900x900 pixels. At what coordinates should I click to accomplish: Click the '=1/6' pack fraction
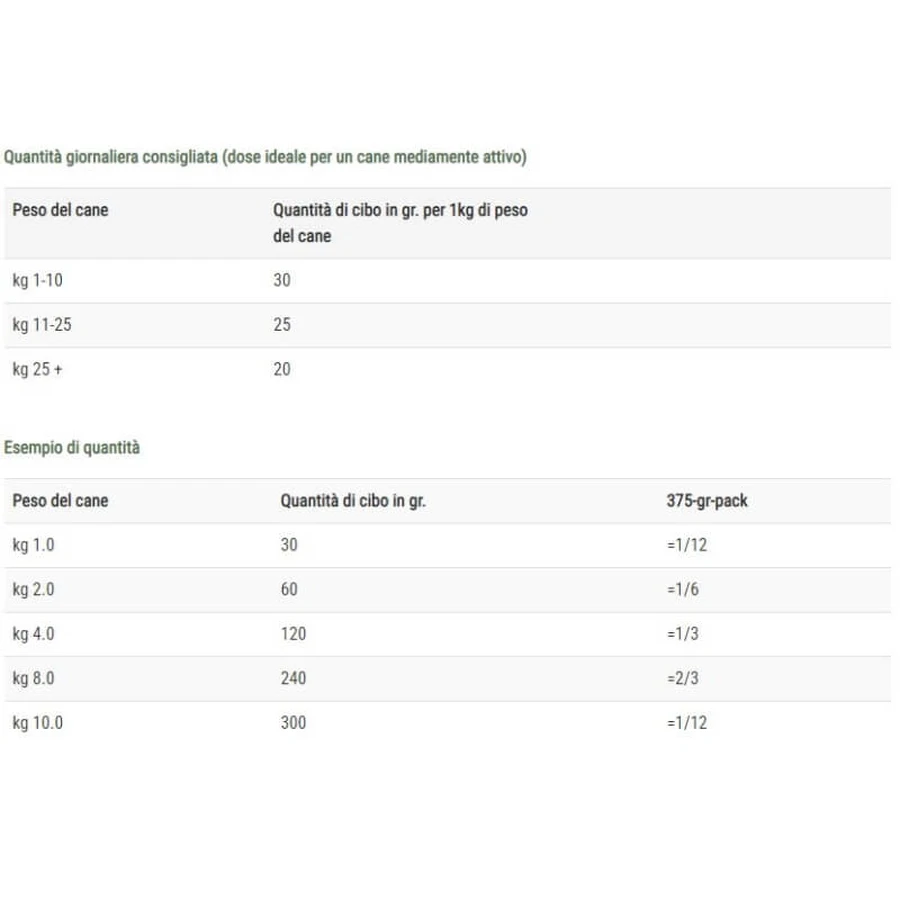point(683,589)
